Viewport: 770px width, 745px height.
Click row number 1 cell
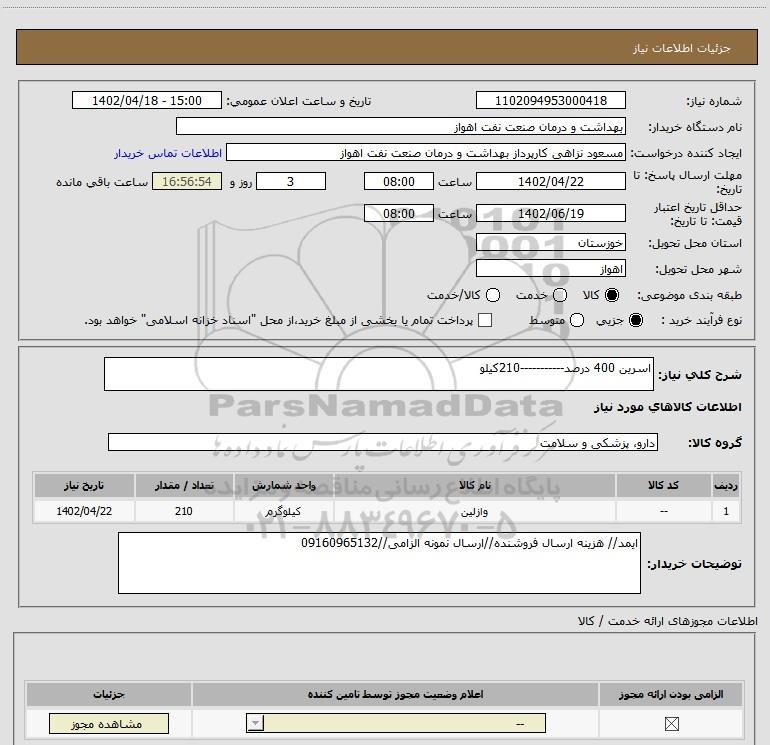tap(726, 511)
